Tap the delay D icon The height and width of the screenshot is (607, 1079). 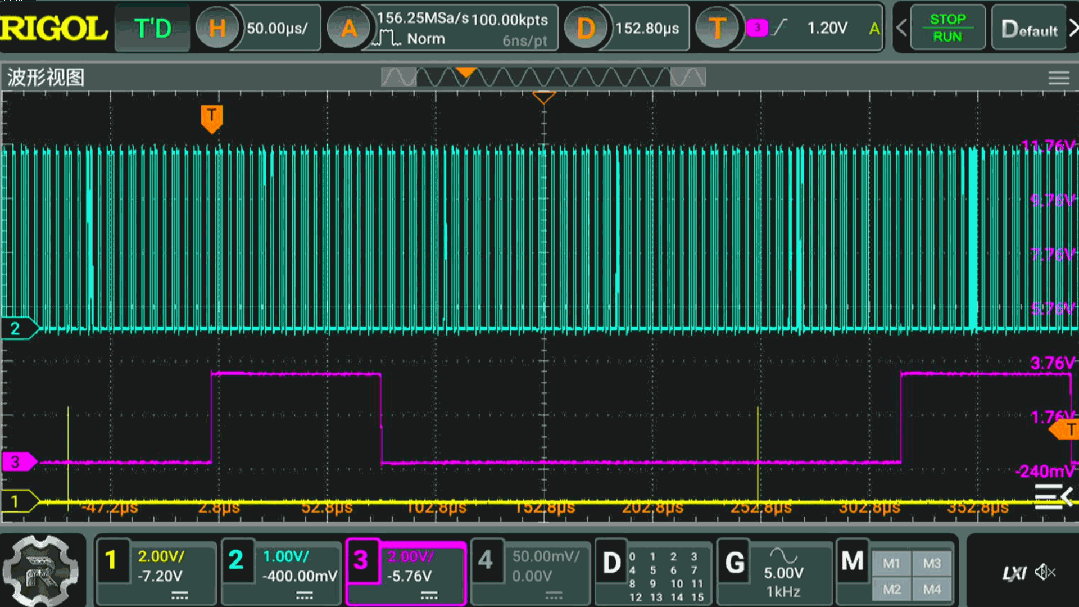[586, 28]
